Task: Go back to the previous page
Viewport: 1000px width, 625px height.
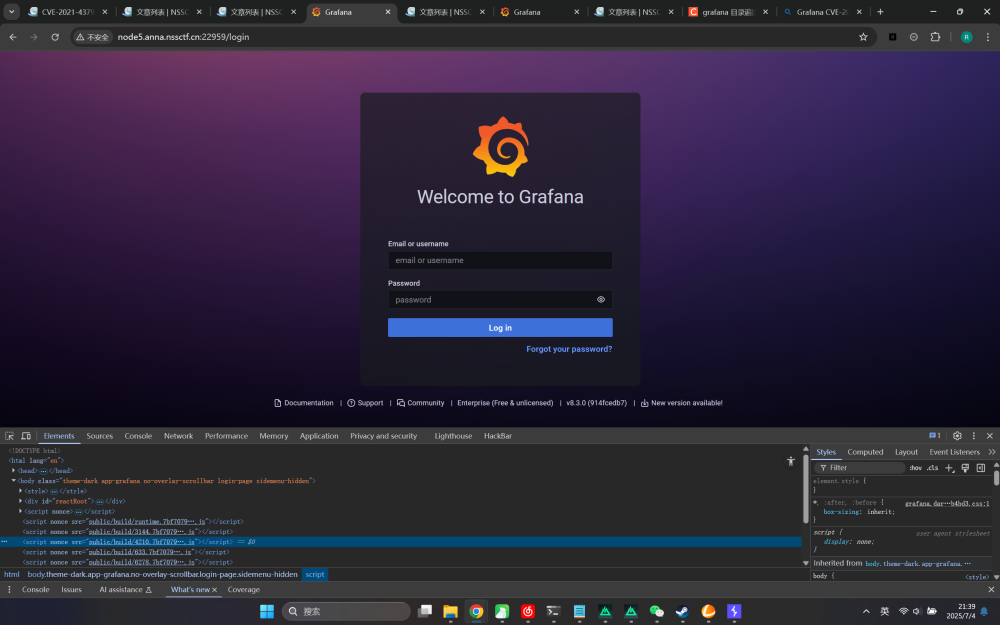Action: 13,37
